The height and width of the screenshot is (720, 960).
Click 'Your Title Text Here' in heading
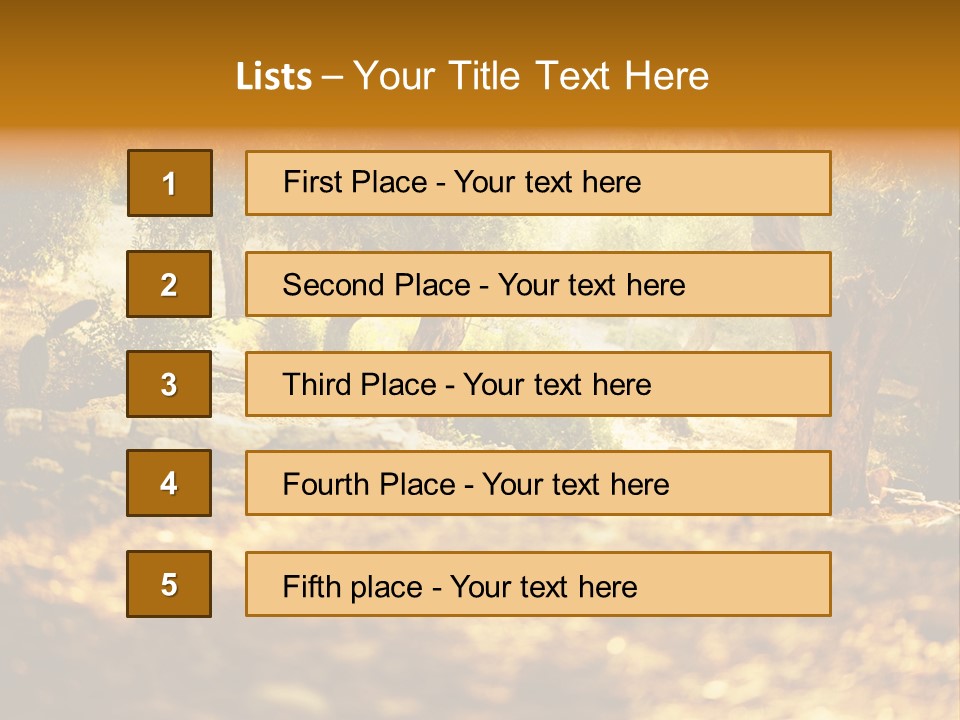(x=531, y=76)
